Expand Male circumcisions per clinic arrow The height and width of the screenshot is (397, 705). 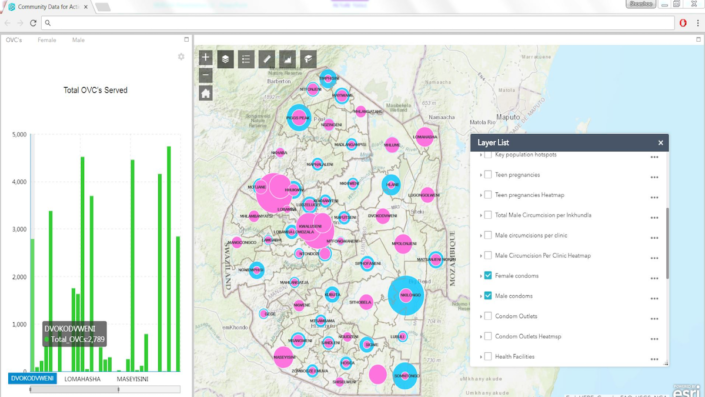tap(481, 236)
